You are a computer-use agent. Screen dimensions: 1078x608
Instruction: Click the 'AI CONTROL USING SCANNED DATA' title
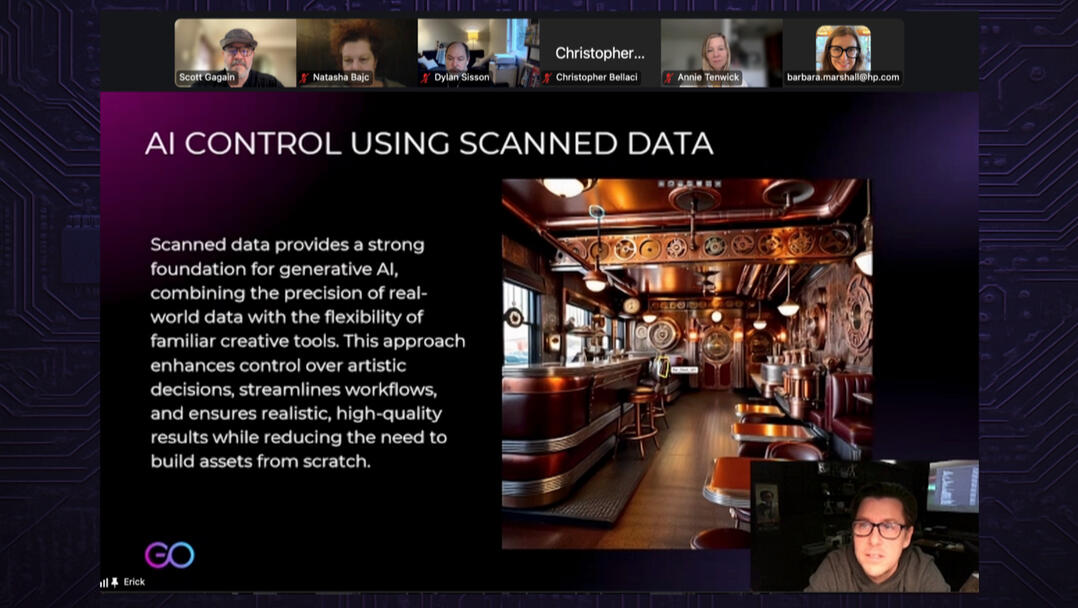point(429,143)
